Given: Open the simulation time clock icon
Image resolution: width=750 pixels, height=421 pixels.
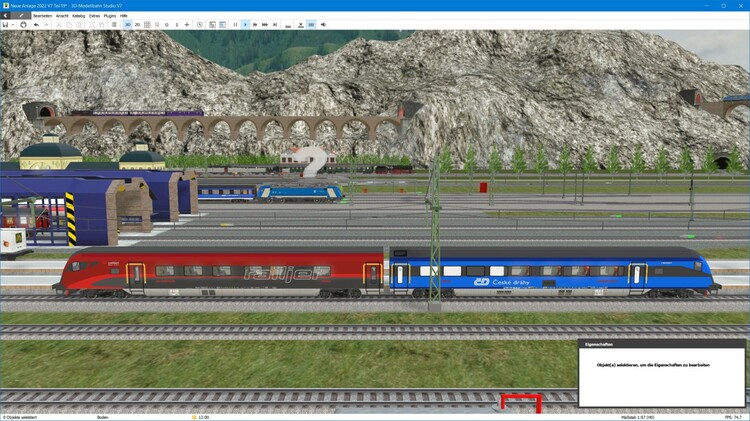Looking at the screenshot, I should coord(199,24).
